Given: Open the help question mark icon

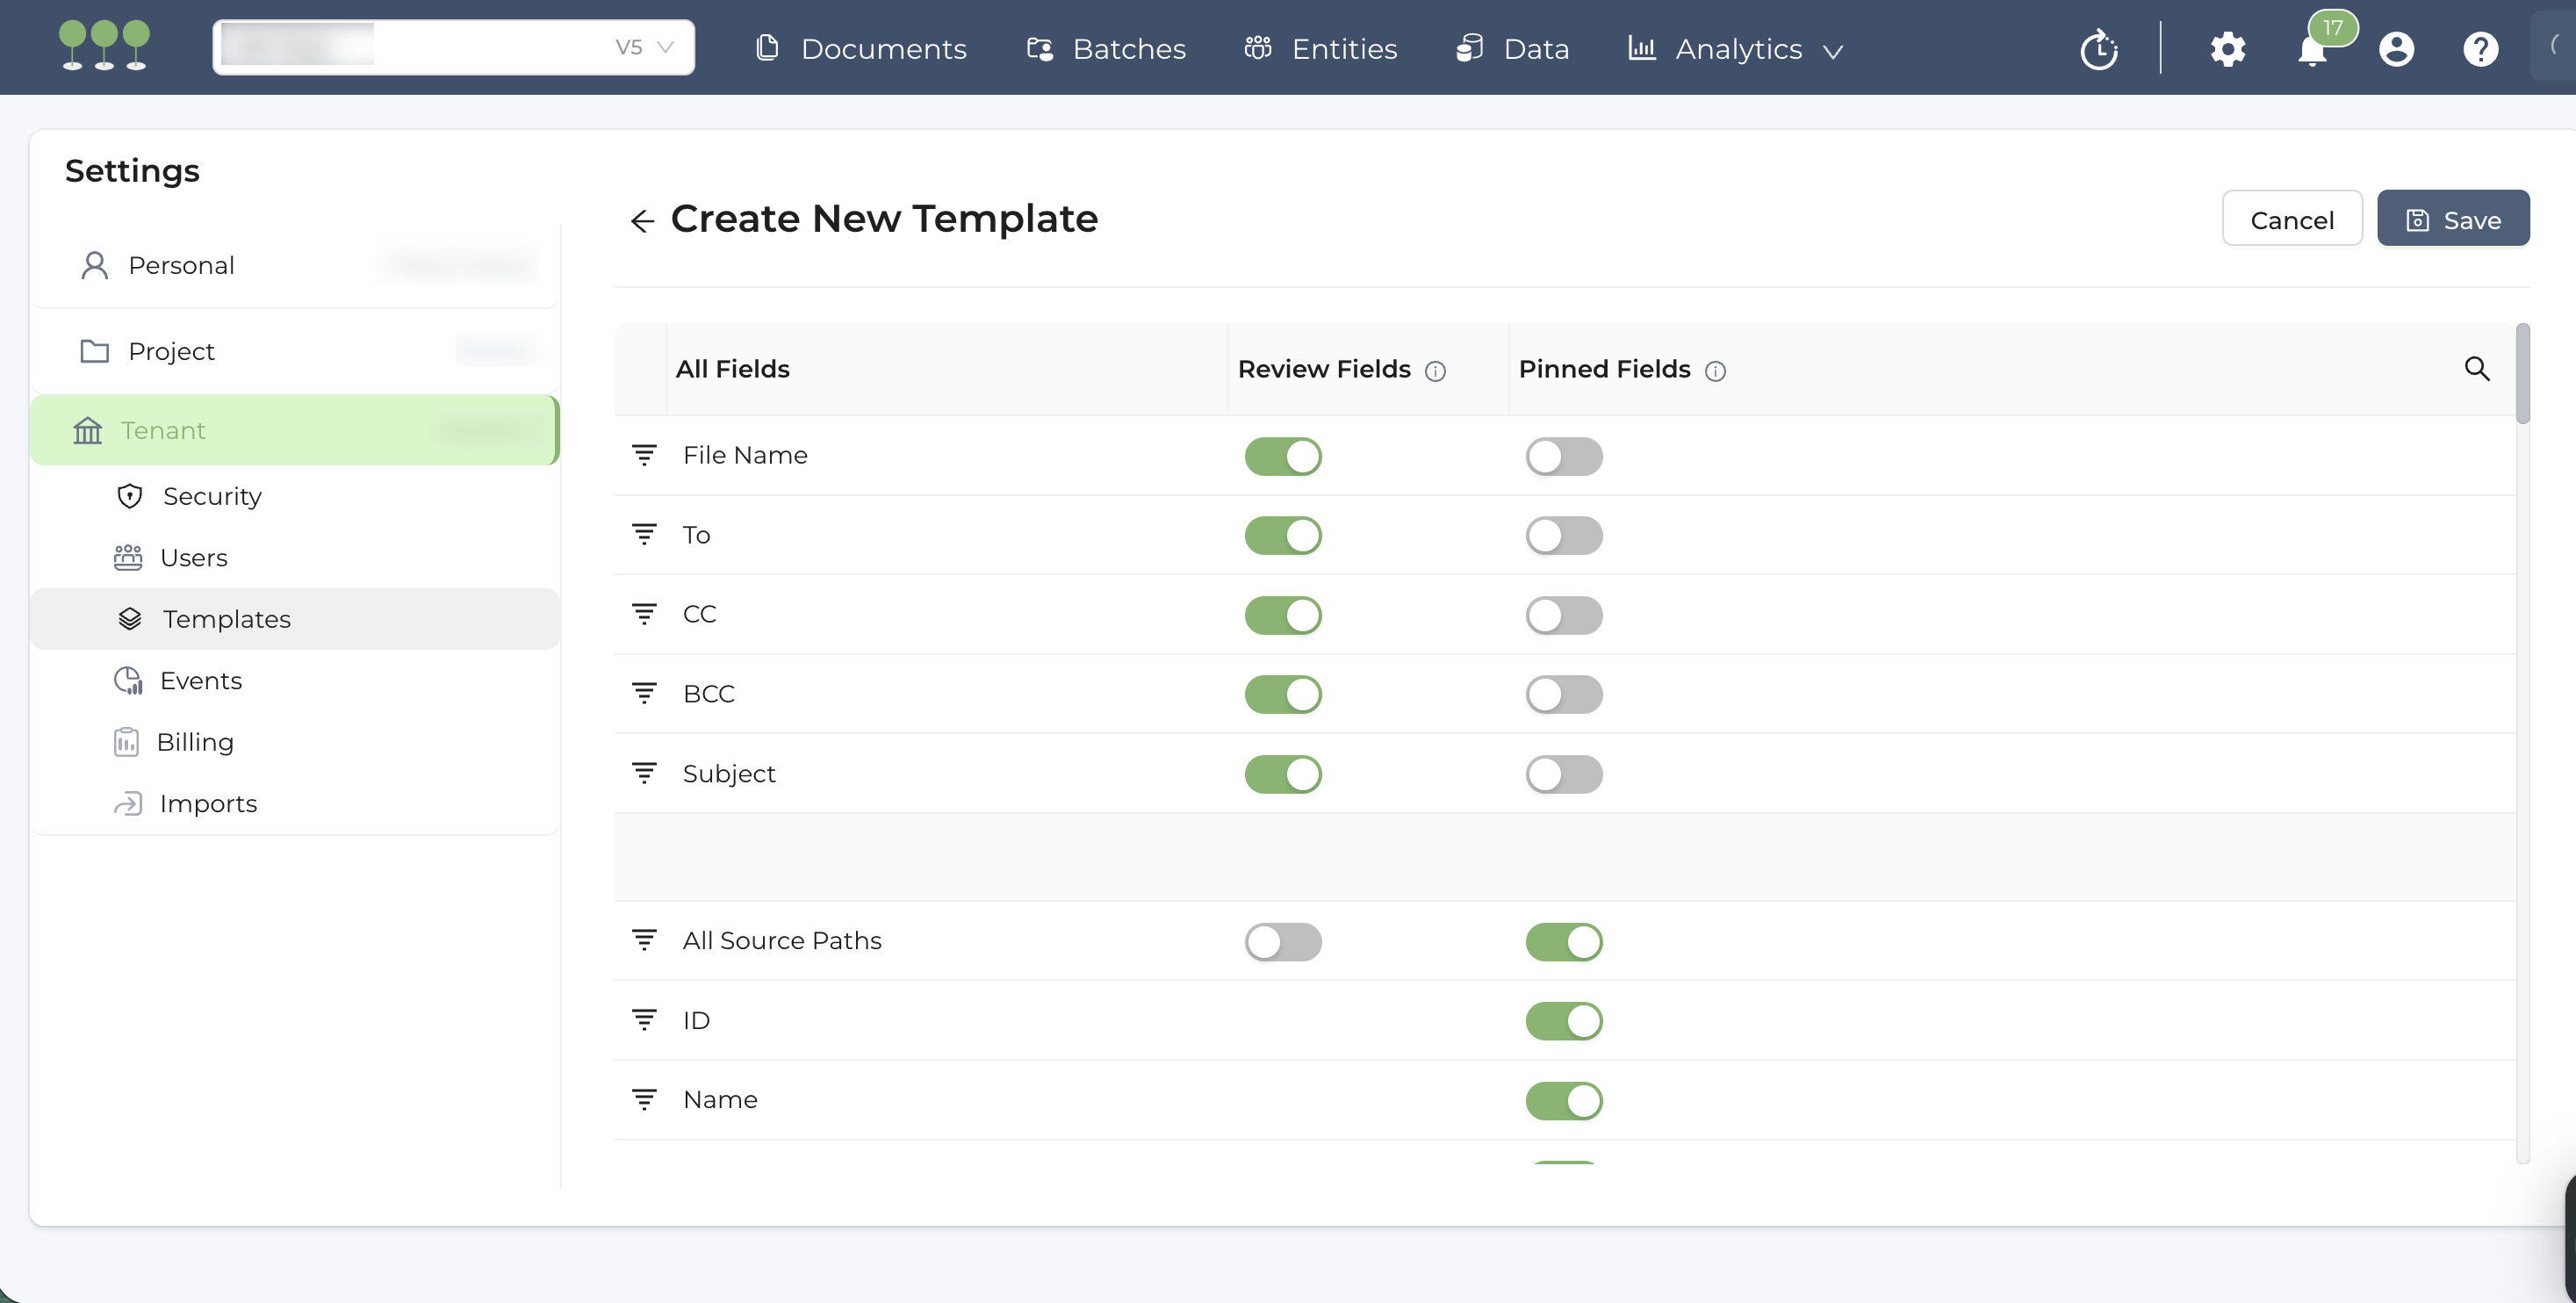Looking at the screenshot, I should pyautogui.click(x=2480, y=49).
